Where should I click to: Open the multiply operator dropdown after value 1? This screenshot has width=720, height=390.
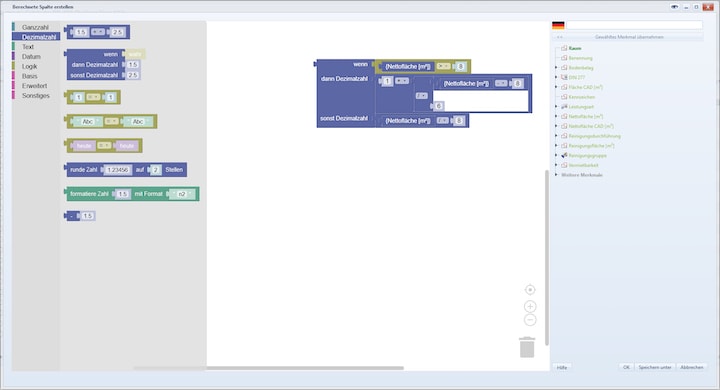402,81
